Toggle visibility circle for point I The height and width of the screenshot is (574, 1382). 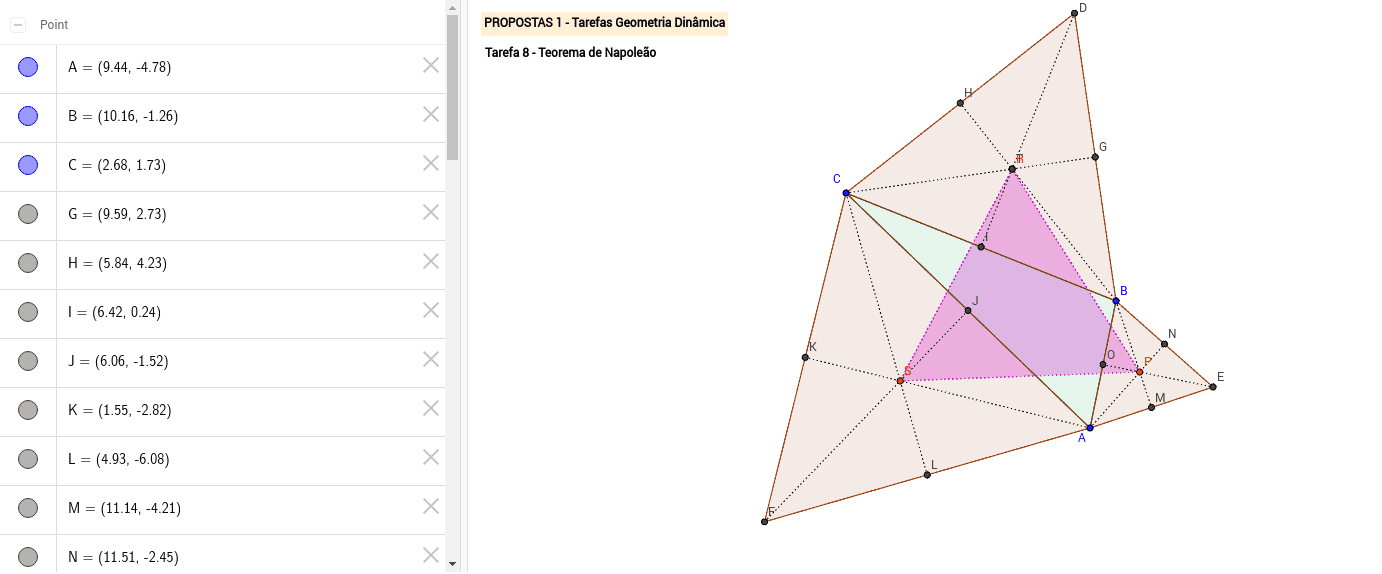pos(28,312)
